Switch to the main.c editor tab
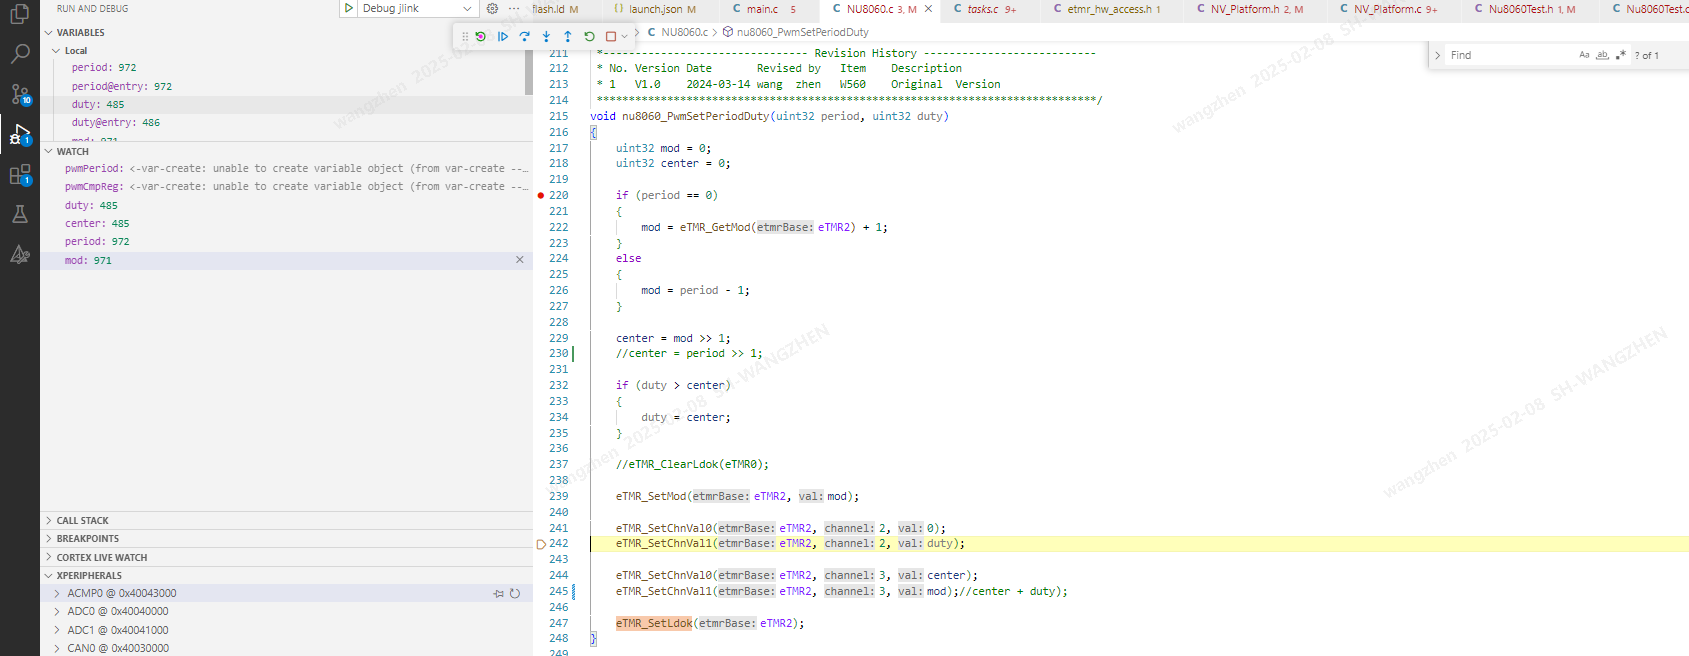 pyautogui.click(x=762, y=9)
